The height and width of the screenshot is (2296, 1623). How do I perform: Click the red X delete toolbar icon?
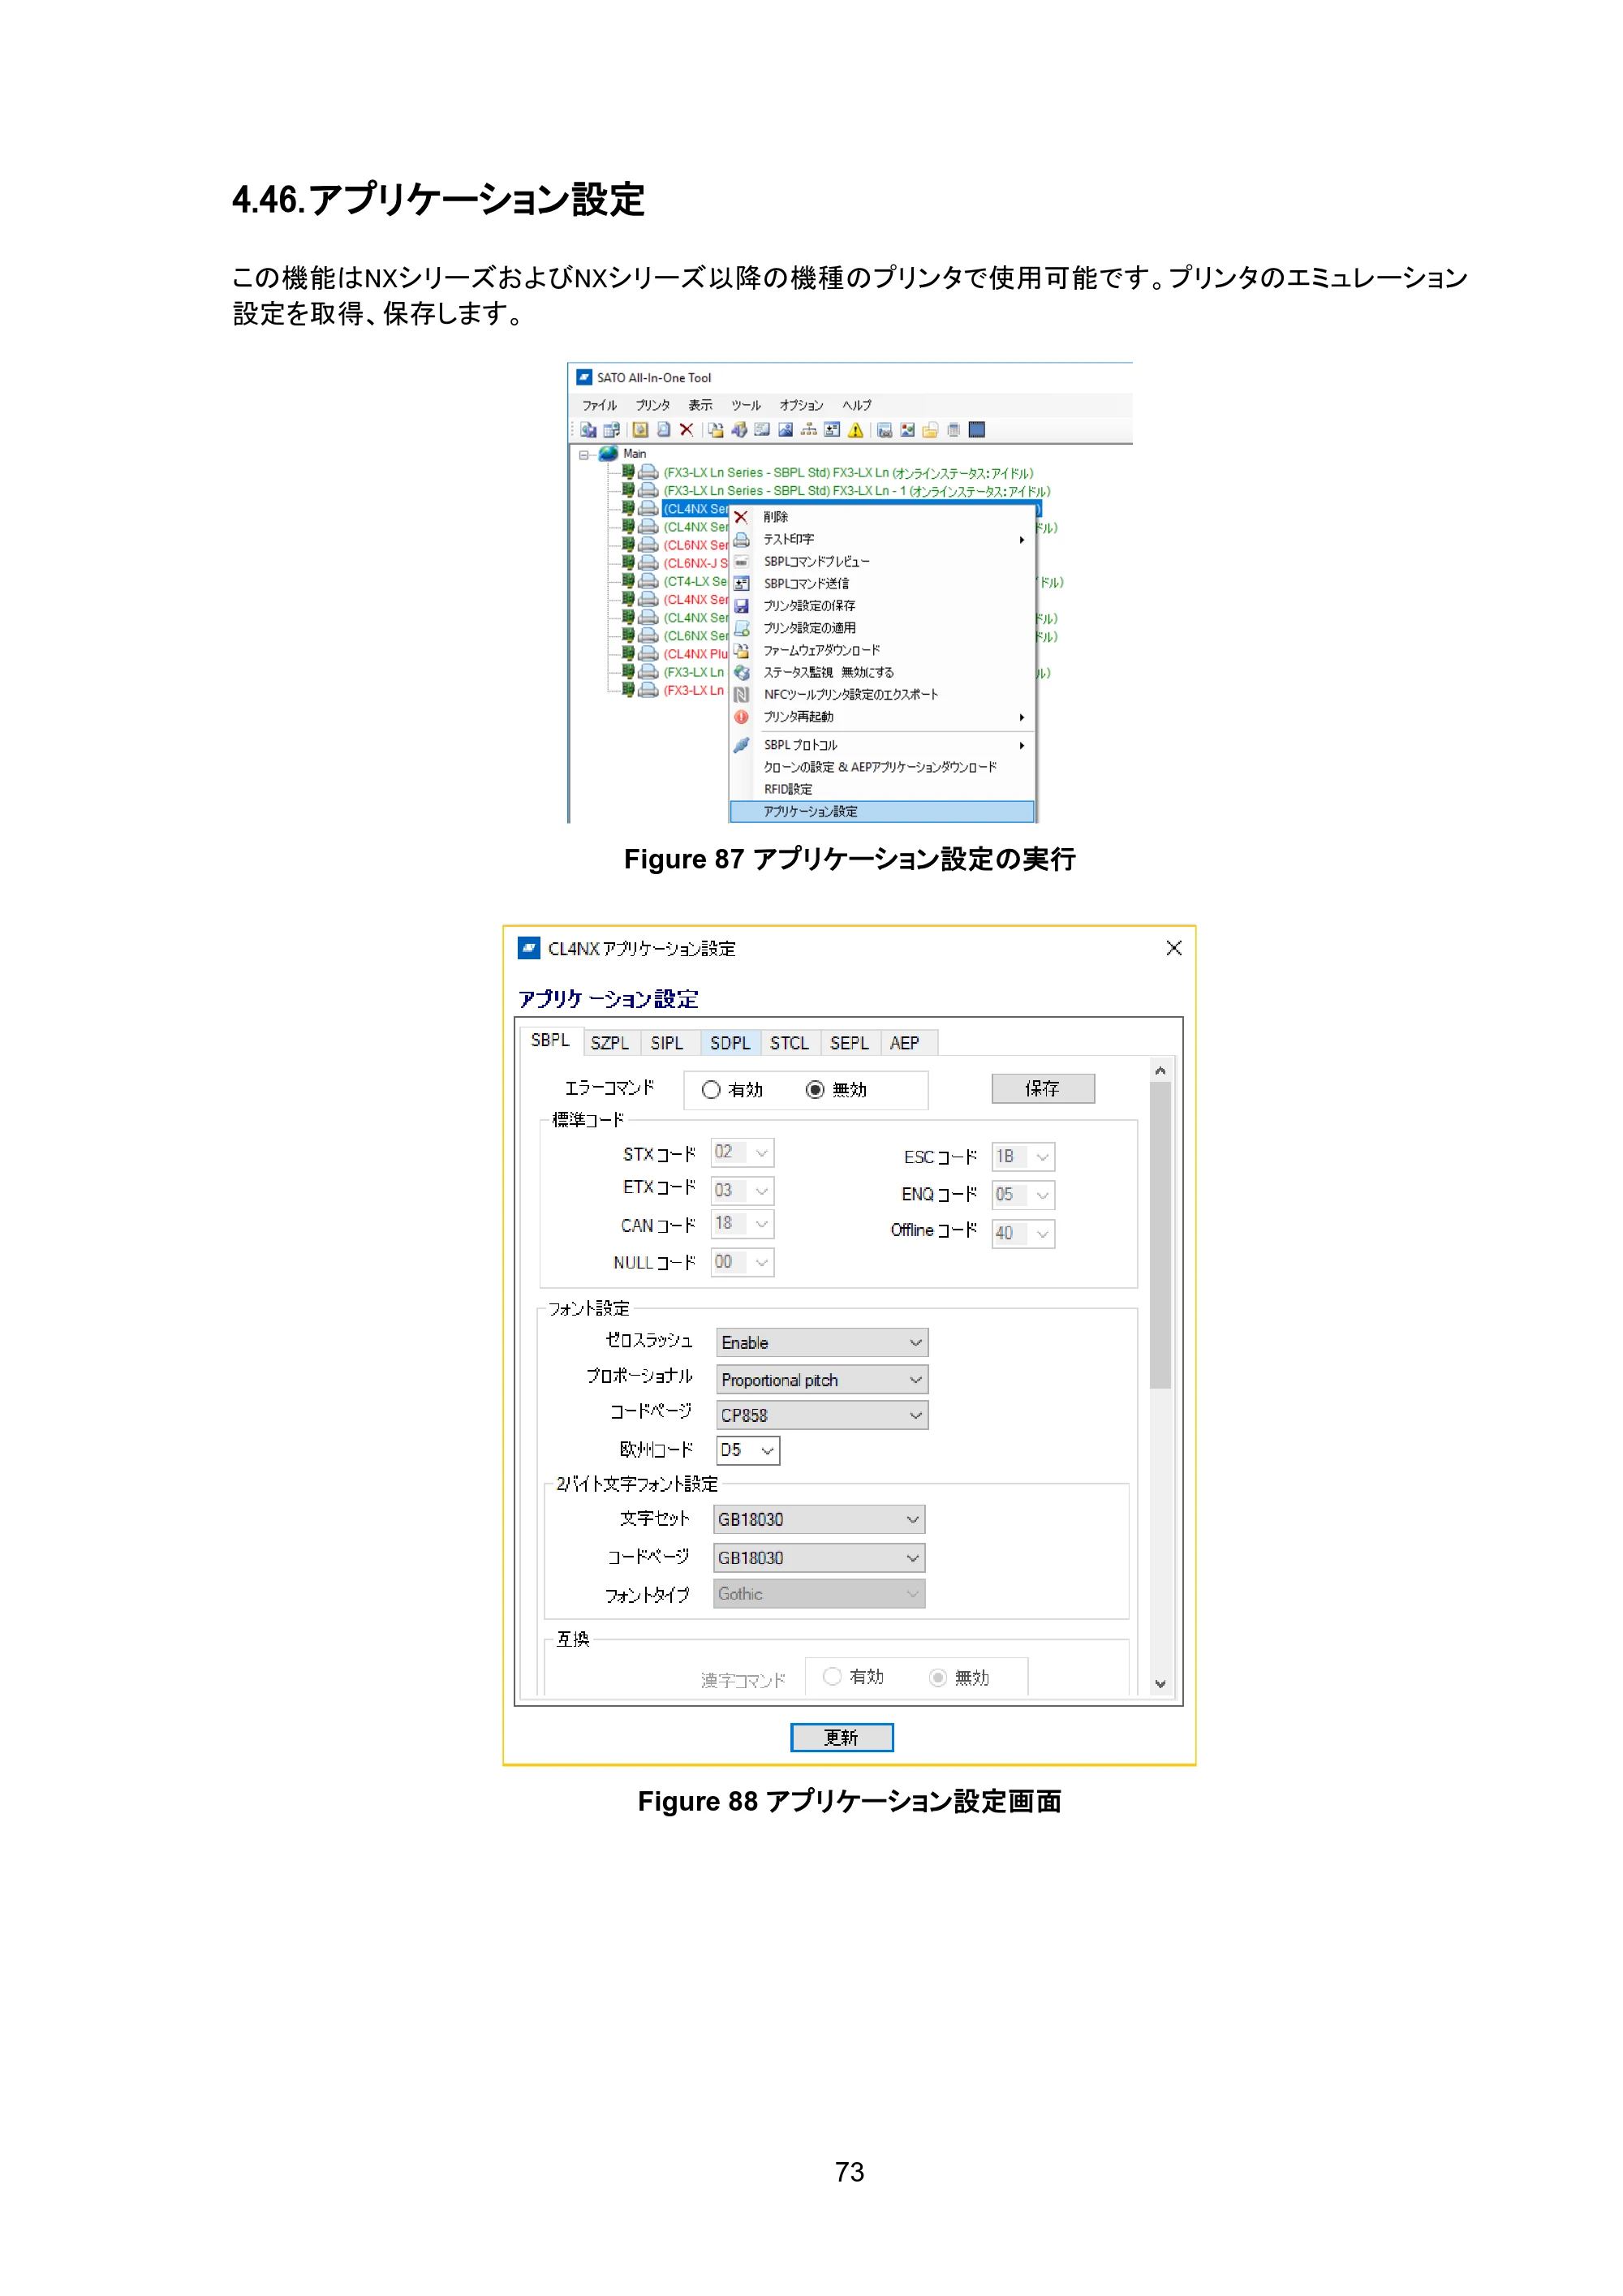(686, 430)
